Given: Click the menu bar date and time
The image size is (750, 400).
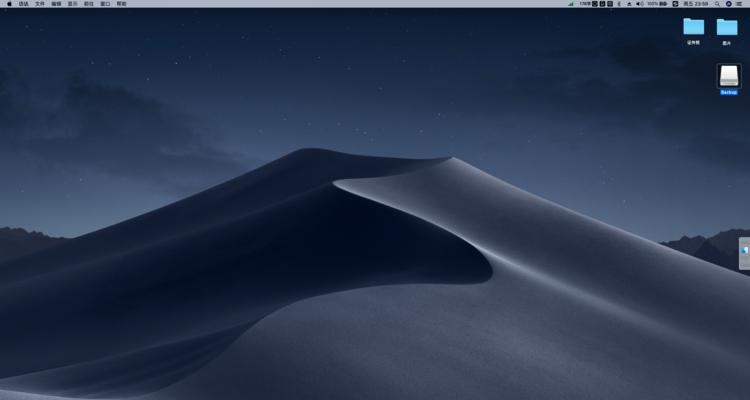Looking at the screenshot, I should (x=695, y=3).
